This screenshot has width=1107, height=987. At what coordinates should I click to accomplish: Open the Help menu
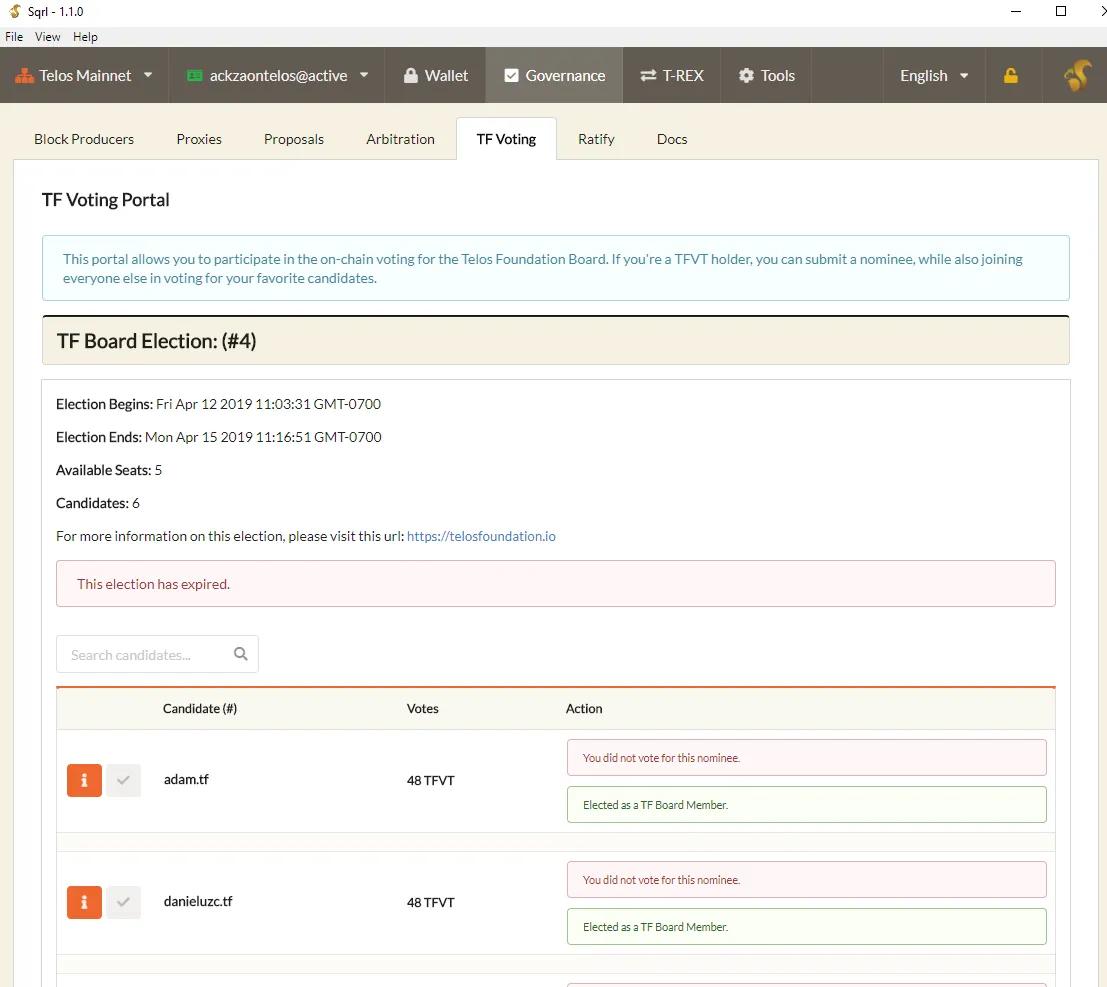pyautogui.click(x=85, y=37)
